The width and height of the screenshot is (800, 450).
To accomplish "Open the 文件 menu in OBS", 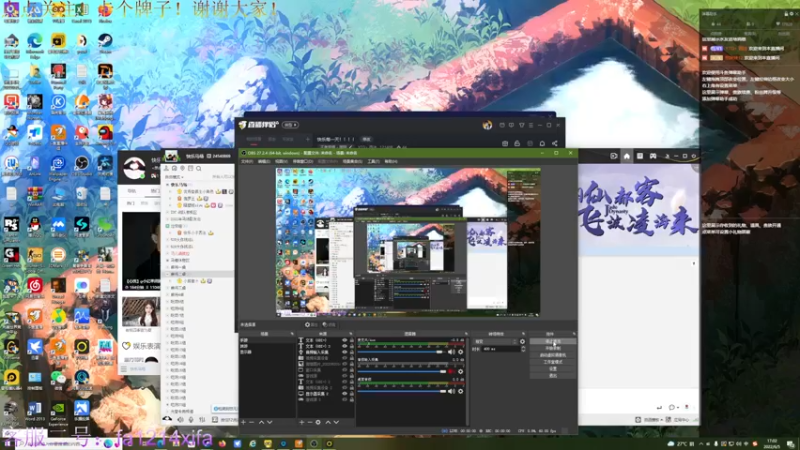I will click(247, 161).
